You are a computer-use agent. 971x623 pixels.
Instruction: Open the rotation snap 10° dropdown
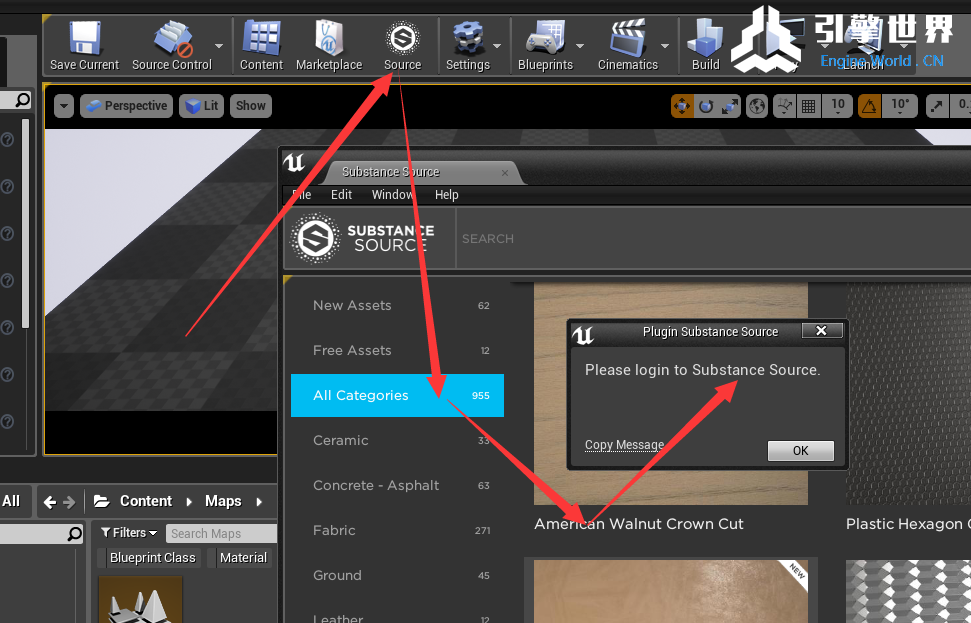[x=900, y=106]
